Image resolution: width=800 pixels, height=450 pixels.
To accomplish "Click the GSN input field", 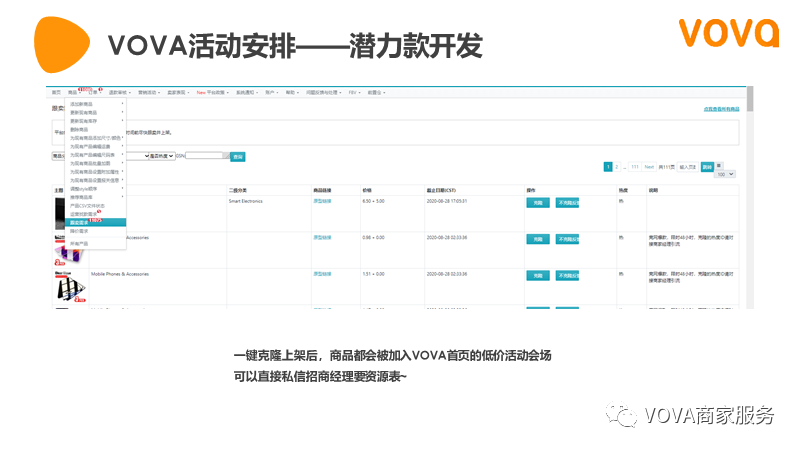I will click(207, 156).
